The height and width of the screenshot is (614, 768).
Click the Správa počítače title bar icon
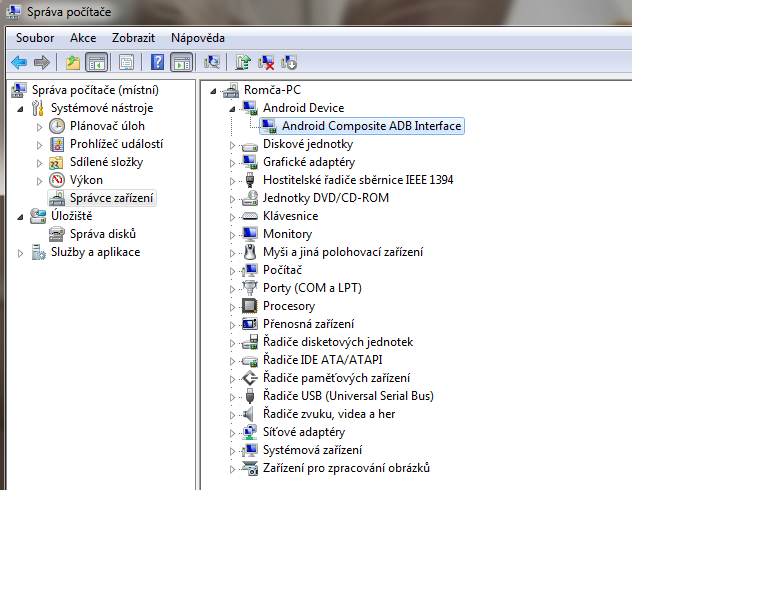coord(14,11)
